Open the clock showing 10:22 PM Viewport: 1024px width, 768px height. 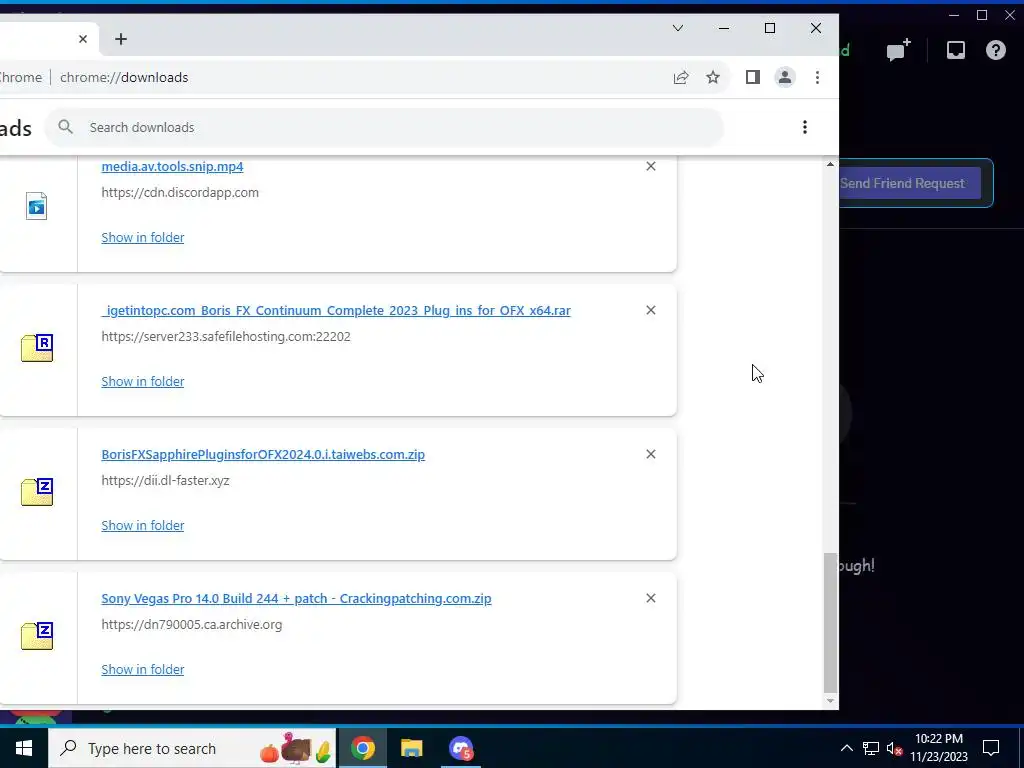[939, 748]
